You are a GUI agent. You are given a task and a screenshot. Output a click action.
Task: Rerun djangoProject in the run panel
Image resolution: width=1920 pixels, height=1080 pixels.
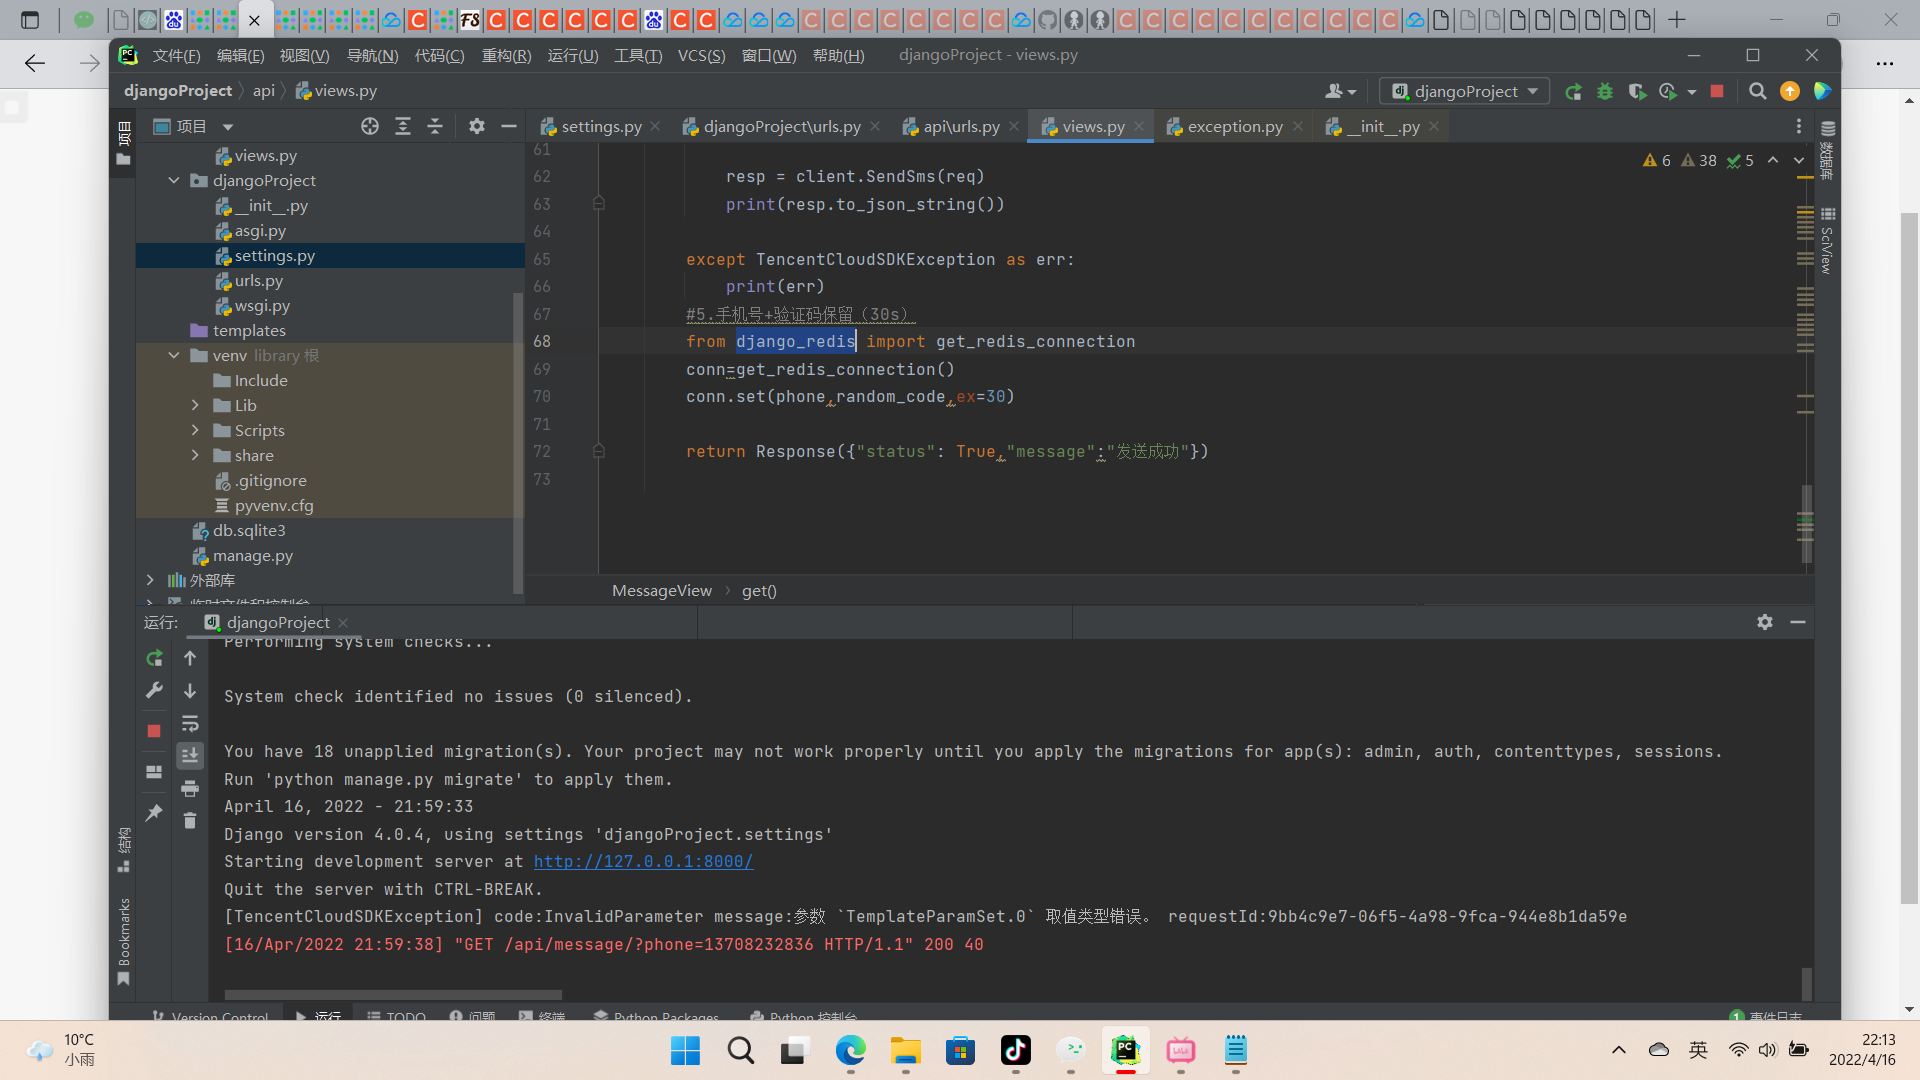(x=154, y=658)
